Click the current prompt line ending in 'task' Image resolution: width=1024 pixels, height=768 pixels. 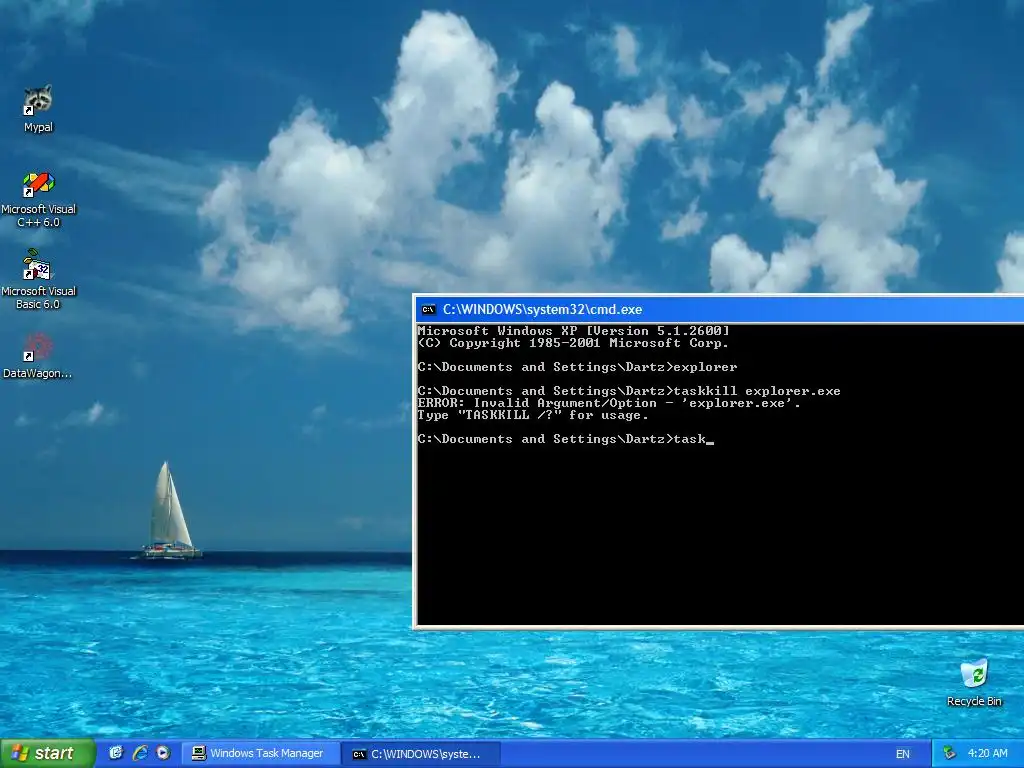(566, 440)
